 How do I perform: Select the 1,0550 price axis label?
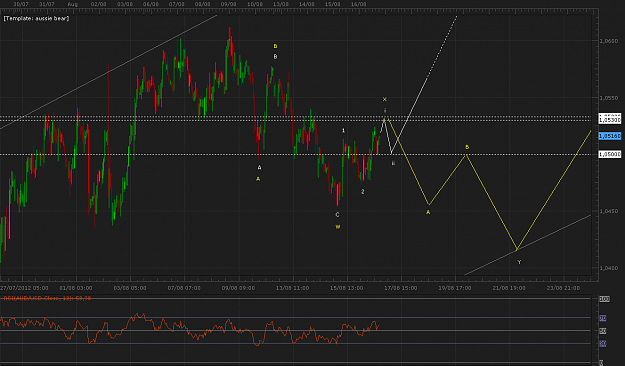609,98
